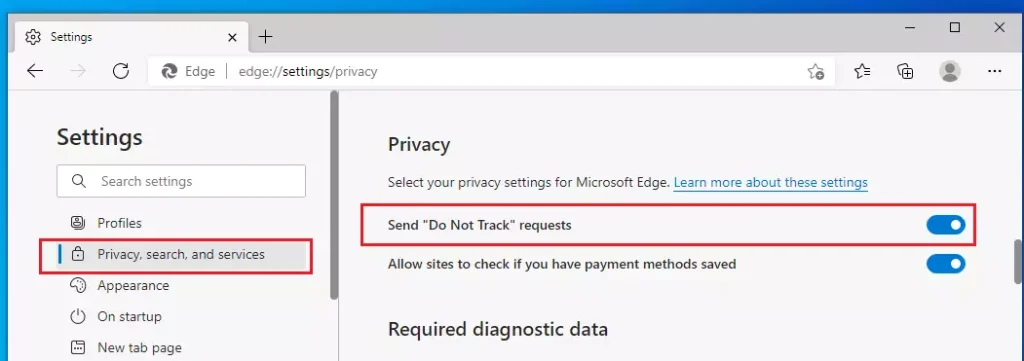Click in the Search settings field

pos(181,181)
